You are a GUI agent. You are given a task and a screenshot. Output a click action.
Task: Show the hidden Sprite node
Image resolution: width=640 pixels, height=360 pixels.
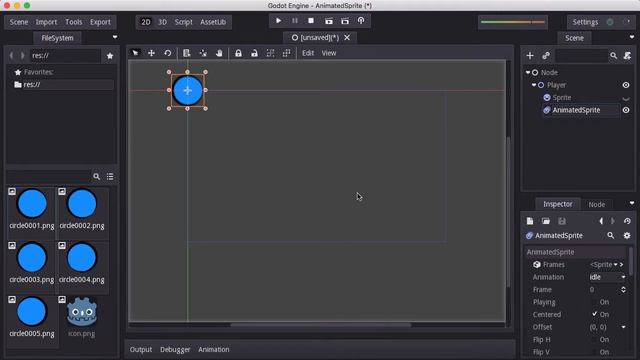[626, 98]
